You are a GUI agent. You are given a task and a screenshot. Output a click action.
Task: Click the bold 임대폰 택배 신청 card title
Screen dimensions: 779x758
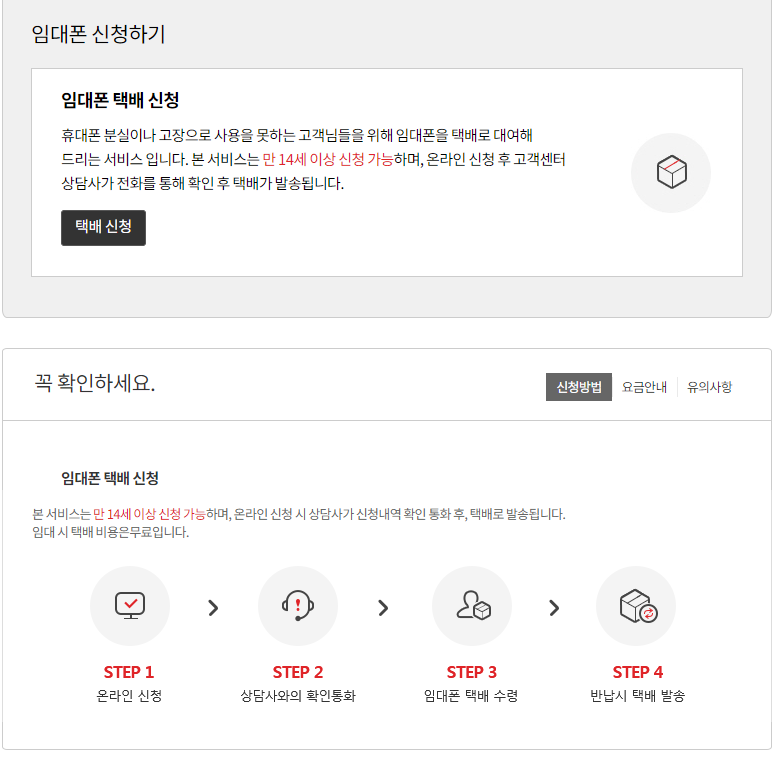[x=120, y=100]
